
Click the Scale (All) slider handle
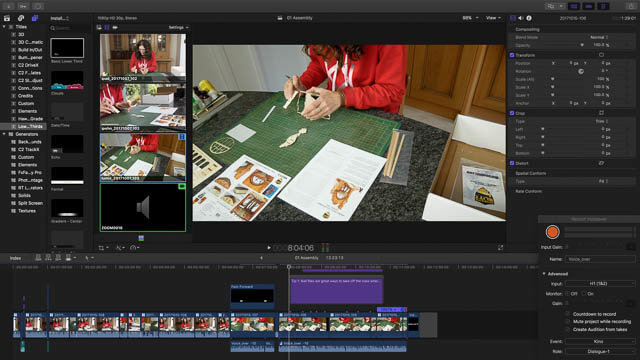pyautogui.click(x=552, y=79)
